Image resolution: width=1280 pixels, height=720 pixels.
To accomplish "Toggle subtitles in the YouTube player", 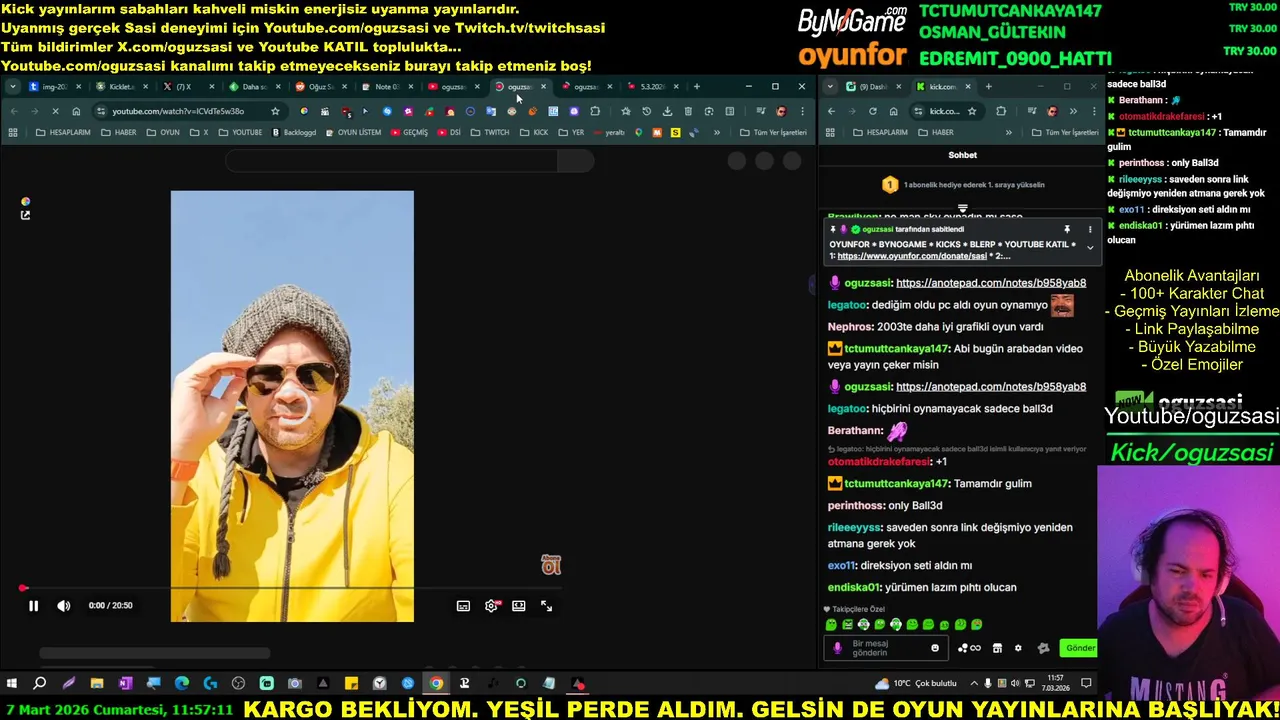I will pyautogui.click(x=463, y=605).
